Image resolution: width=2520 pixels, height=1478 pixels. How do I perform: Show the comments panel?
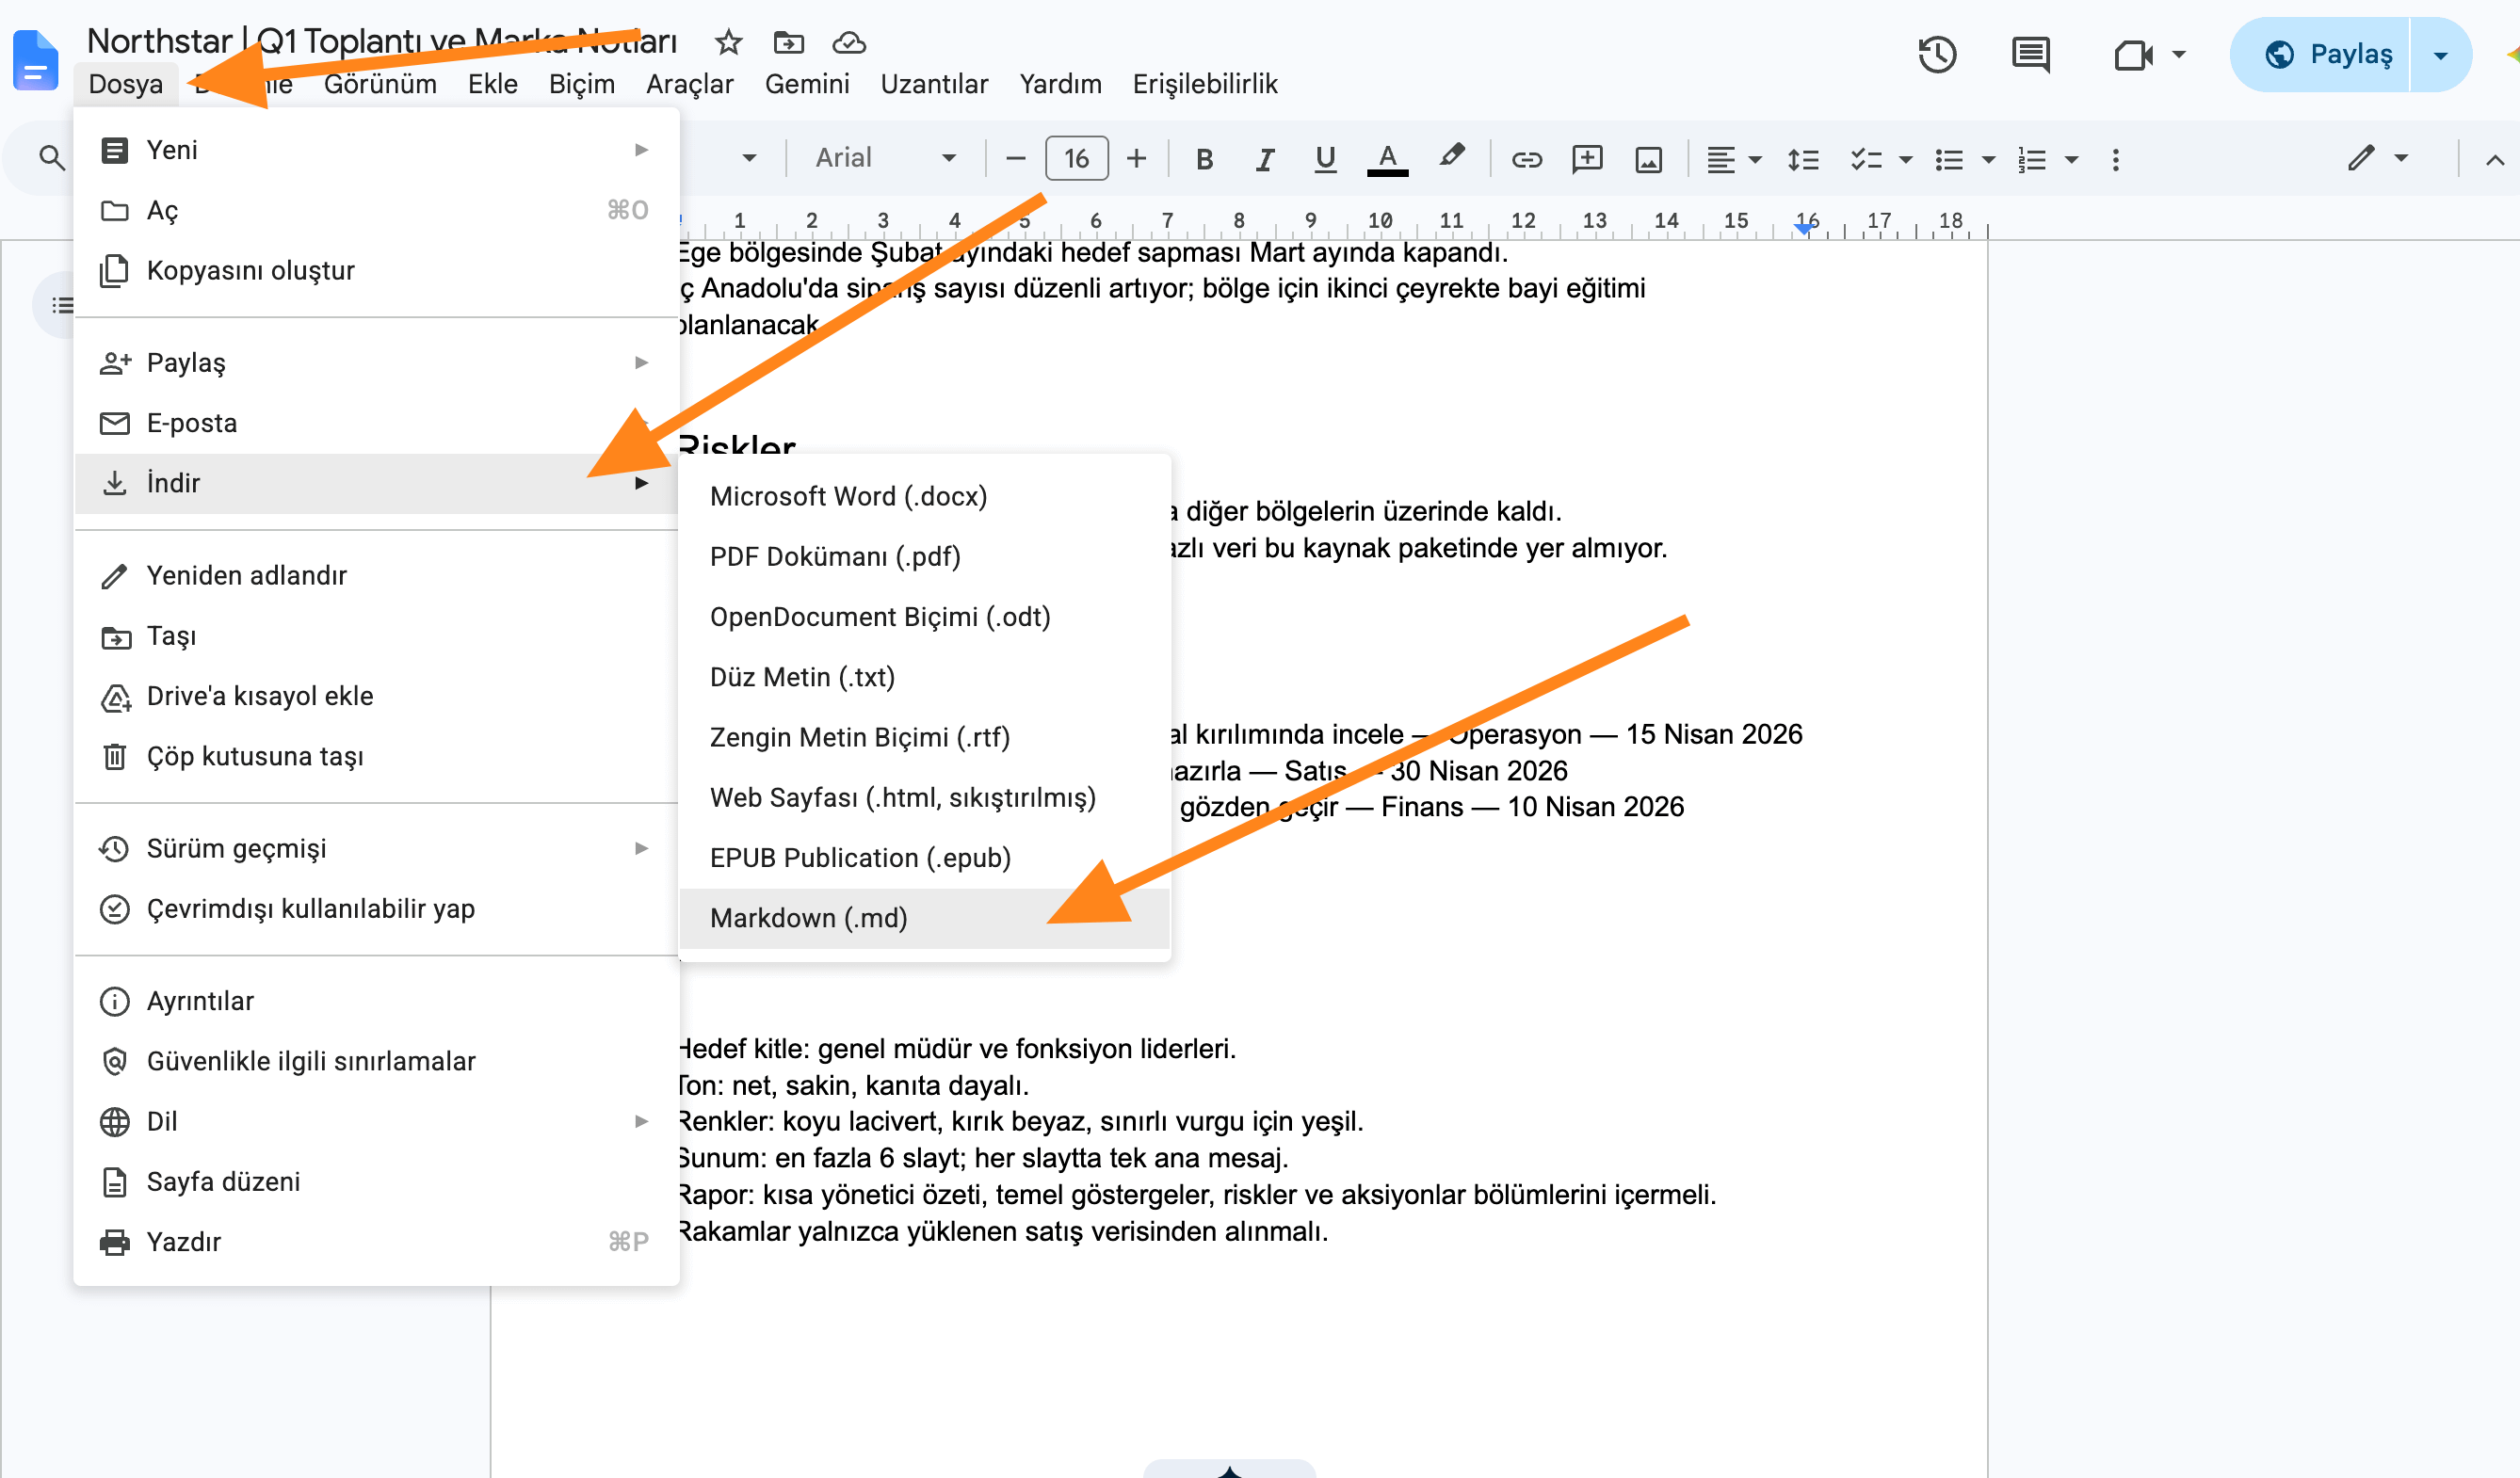2030,54
